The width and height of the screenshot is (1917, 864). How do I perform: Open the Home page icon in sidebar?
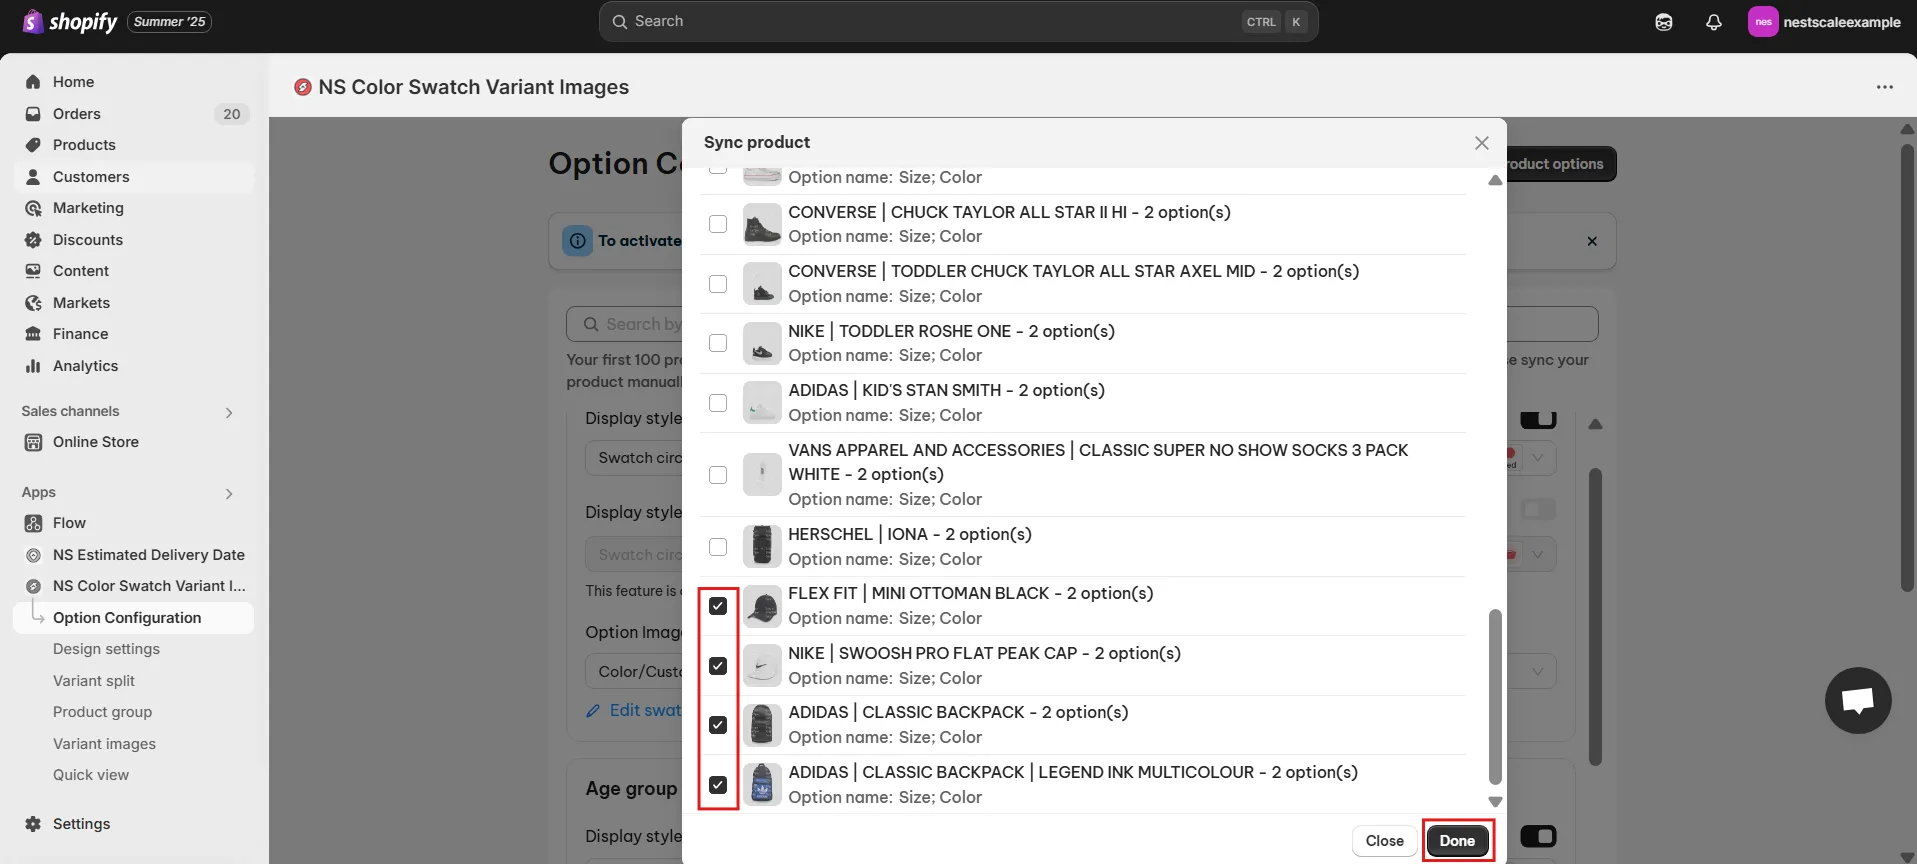(33, 82)
